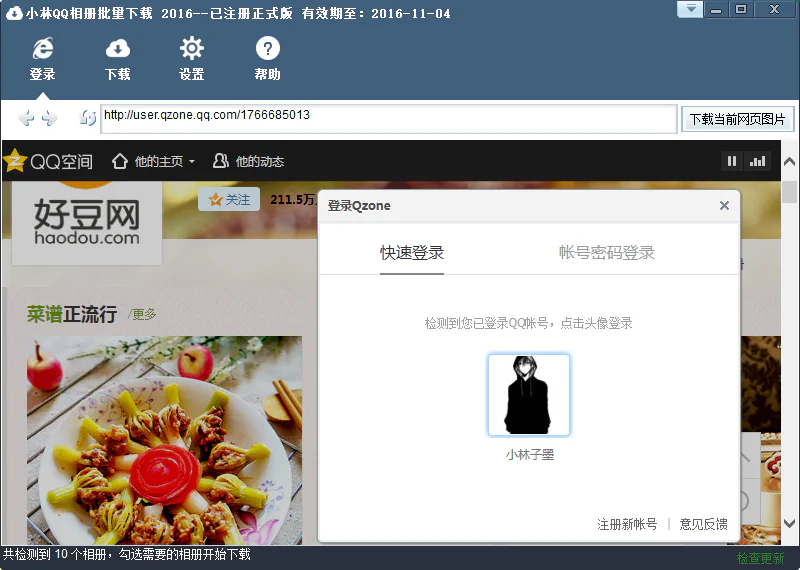800x570 pixels.
Task: Refresh the page with the reload icon
Action: tap(88, 118)
